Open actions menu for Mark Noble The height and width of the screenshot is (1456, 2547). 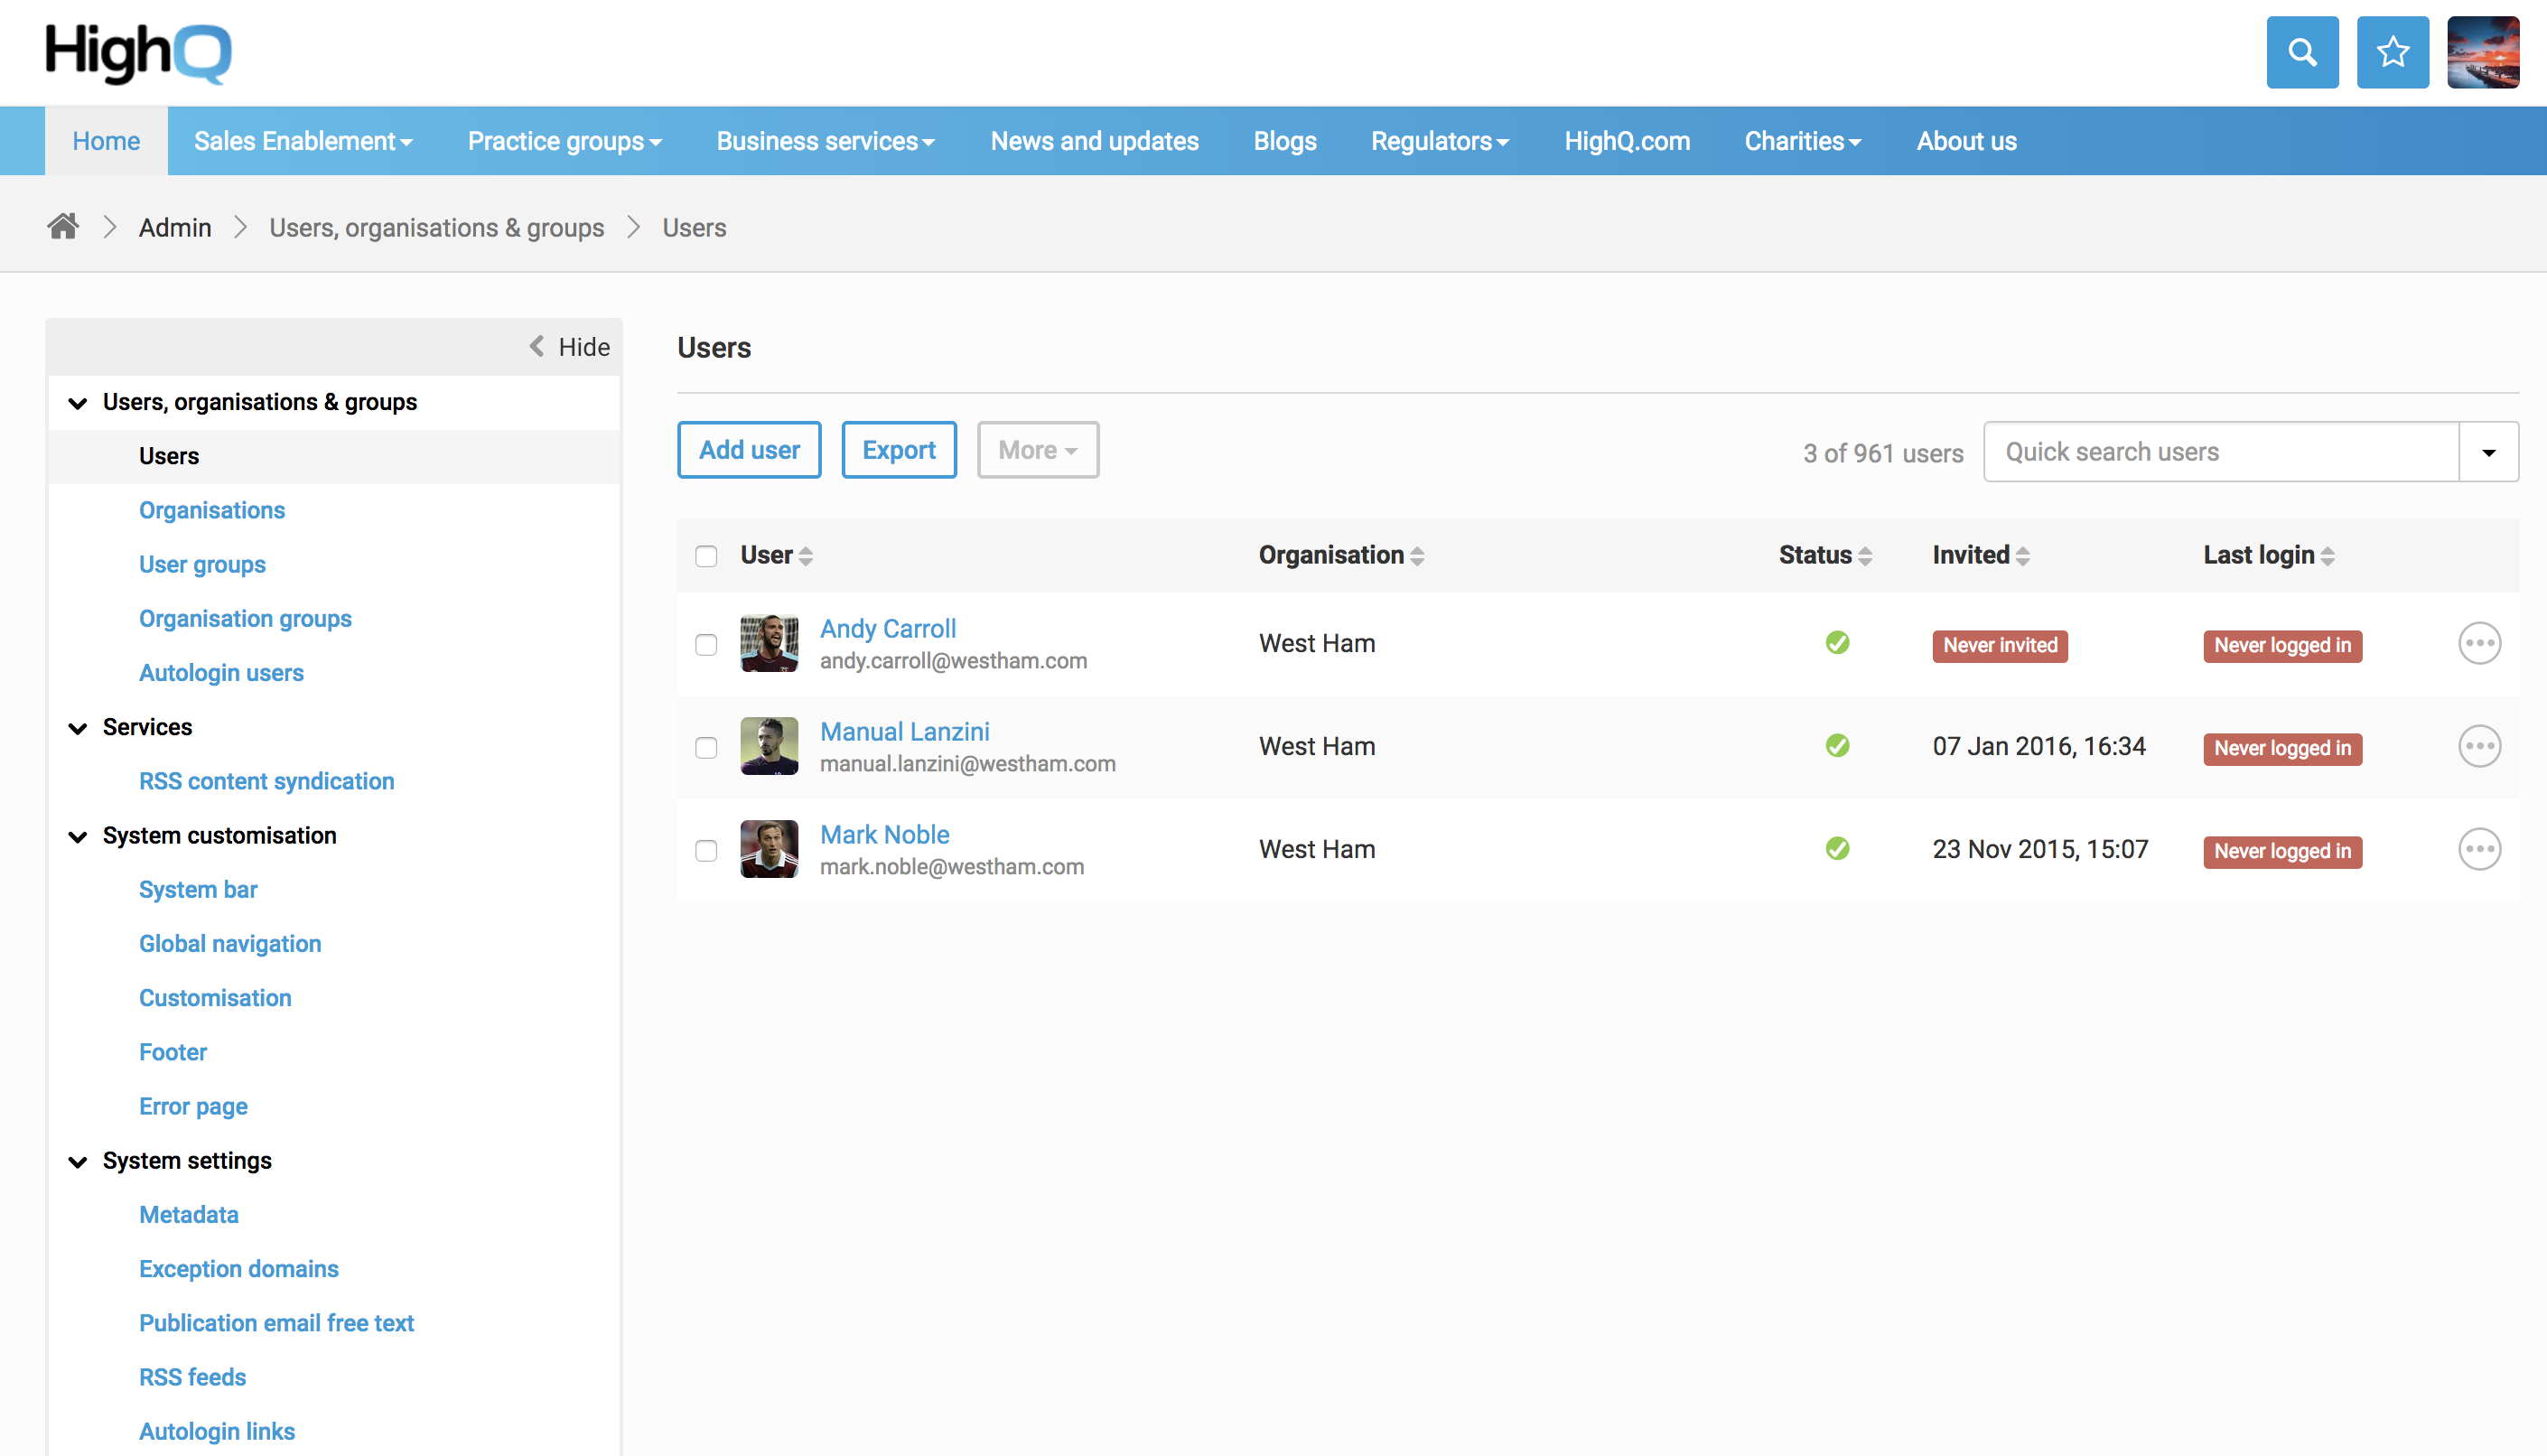pos(2479,849)
